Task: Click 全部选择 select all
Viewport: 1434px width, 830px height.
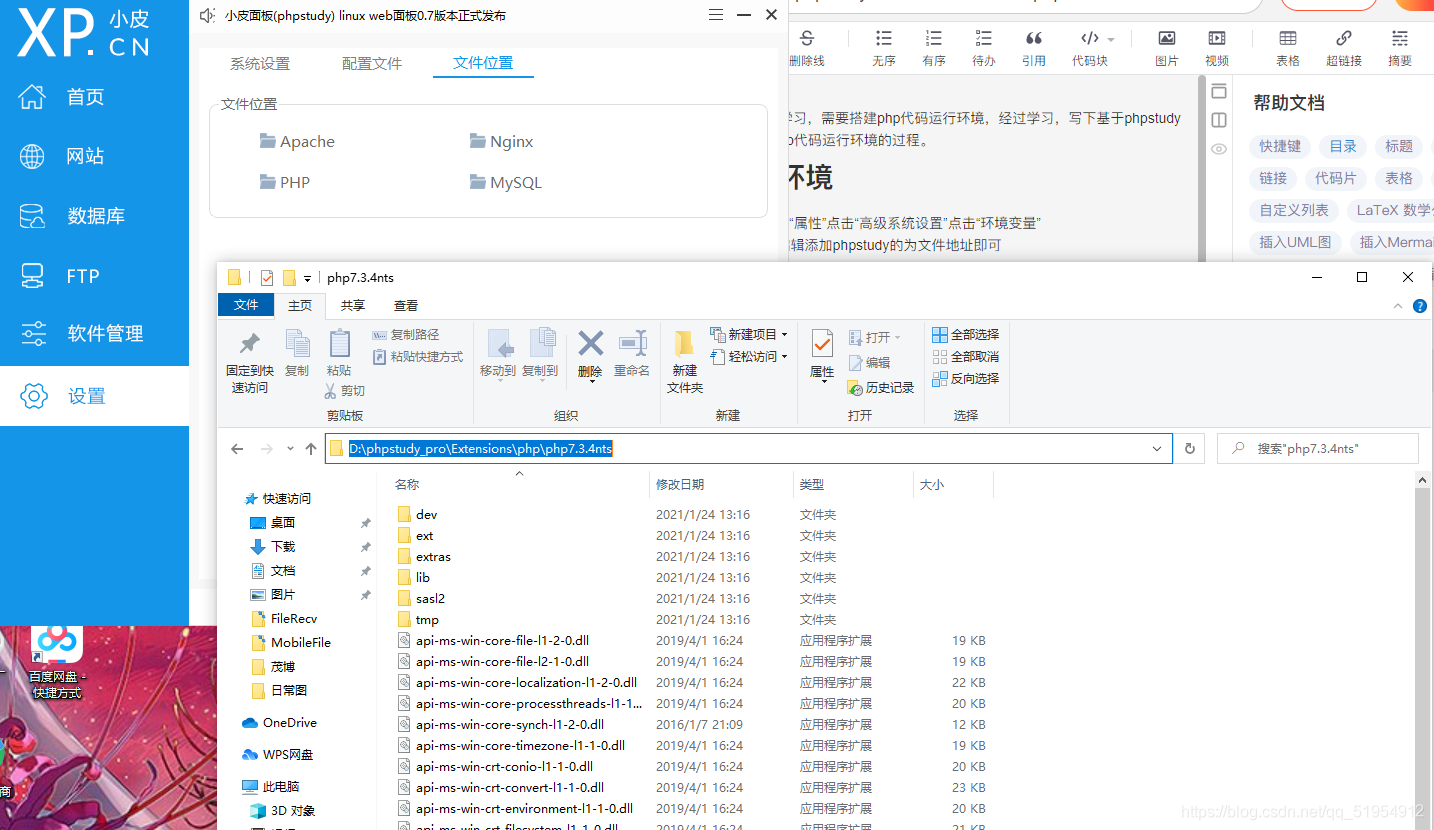Action: pos(965,335)
